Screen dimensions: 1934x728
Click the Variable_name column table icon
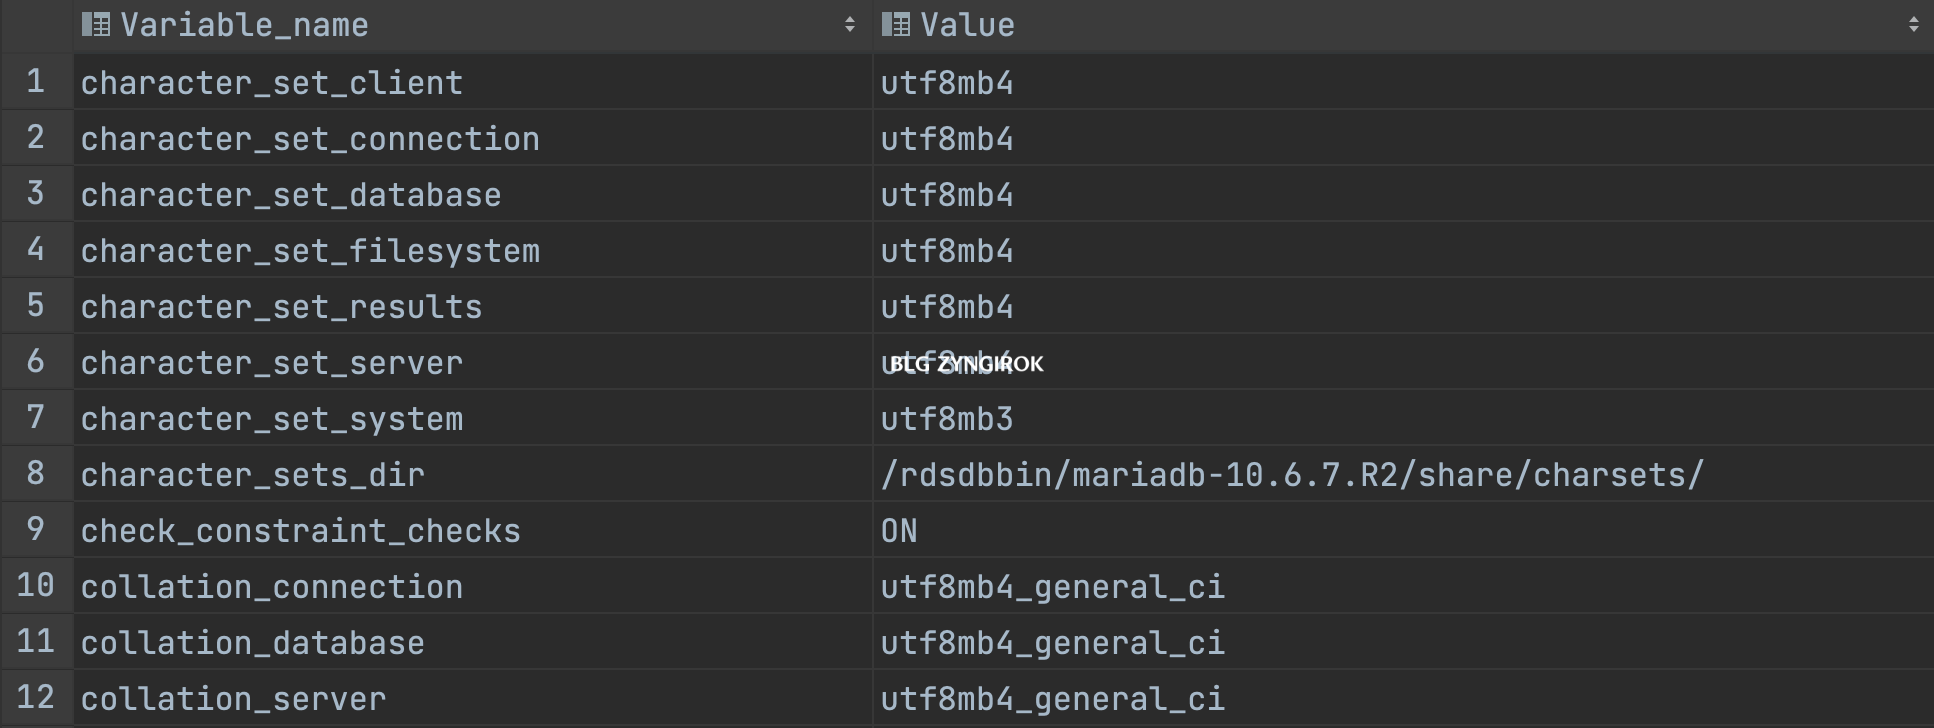pos(96,24)
